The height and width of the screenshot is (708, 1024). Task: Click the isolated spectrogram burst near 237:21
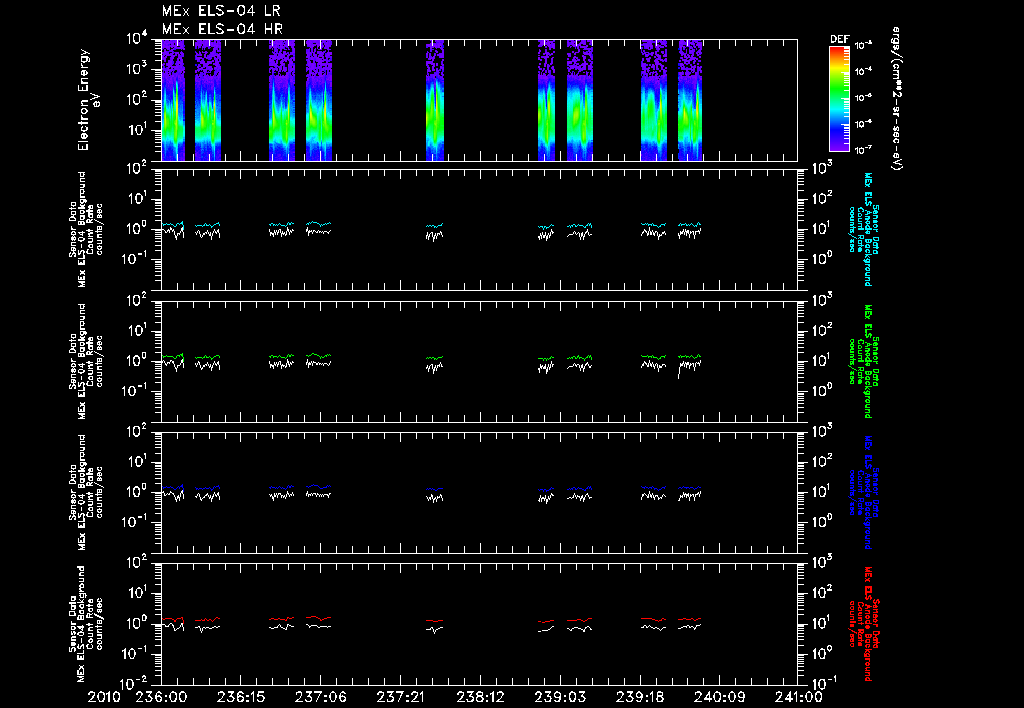pos(435,100)
